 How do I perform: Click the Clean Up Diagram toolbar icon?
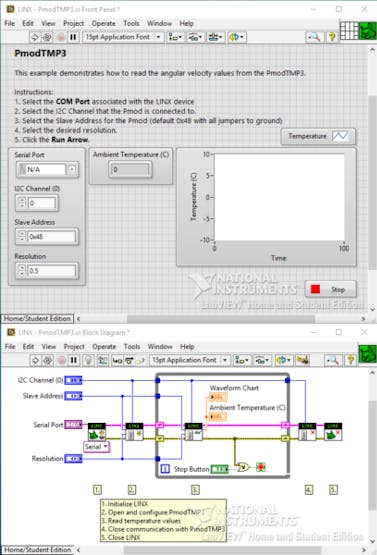click(x=303, y=360)
